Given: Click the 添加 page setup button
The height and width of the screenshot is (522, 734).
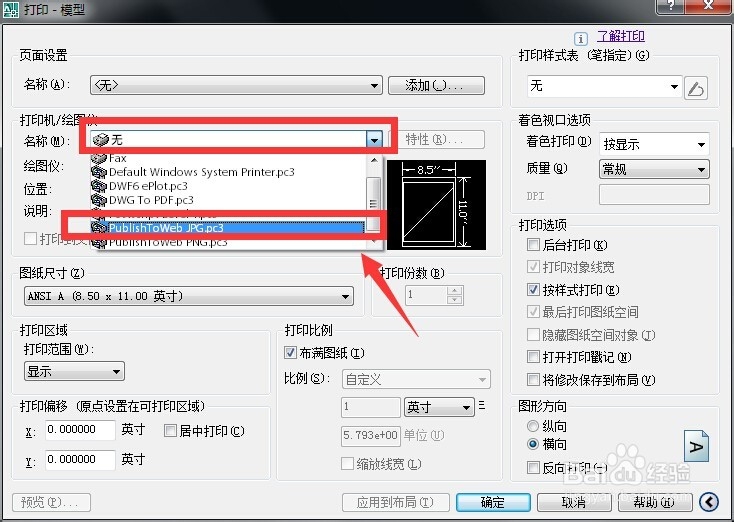Looking at the screenshot, I should point(436,86).
